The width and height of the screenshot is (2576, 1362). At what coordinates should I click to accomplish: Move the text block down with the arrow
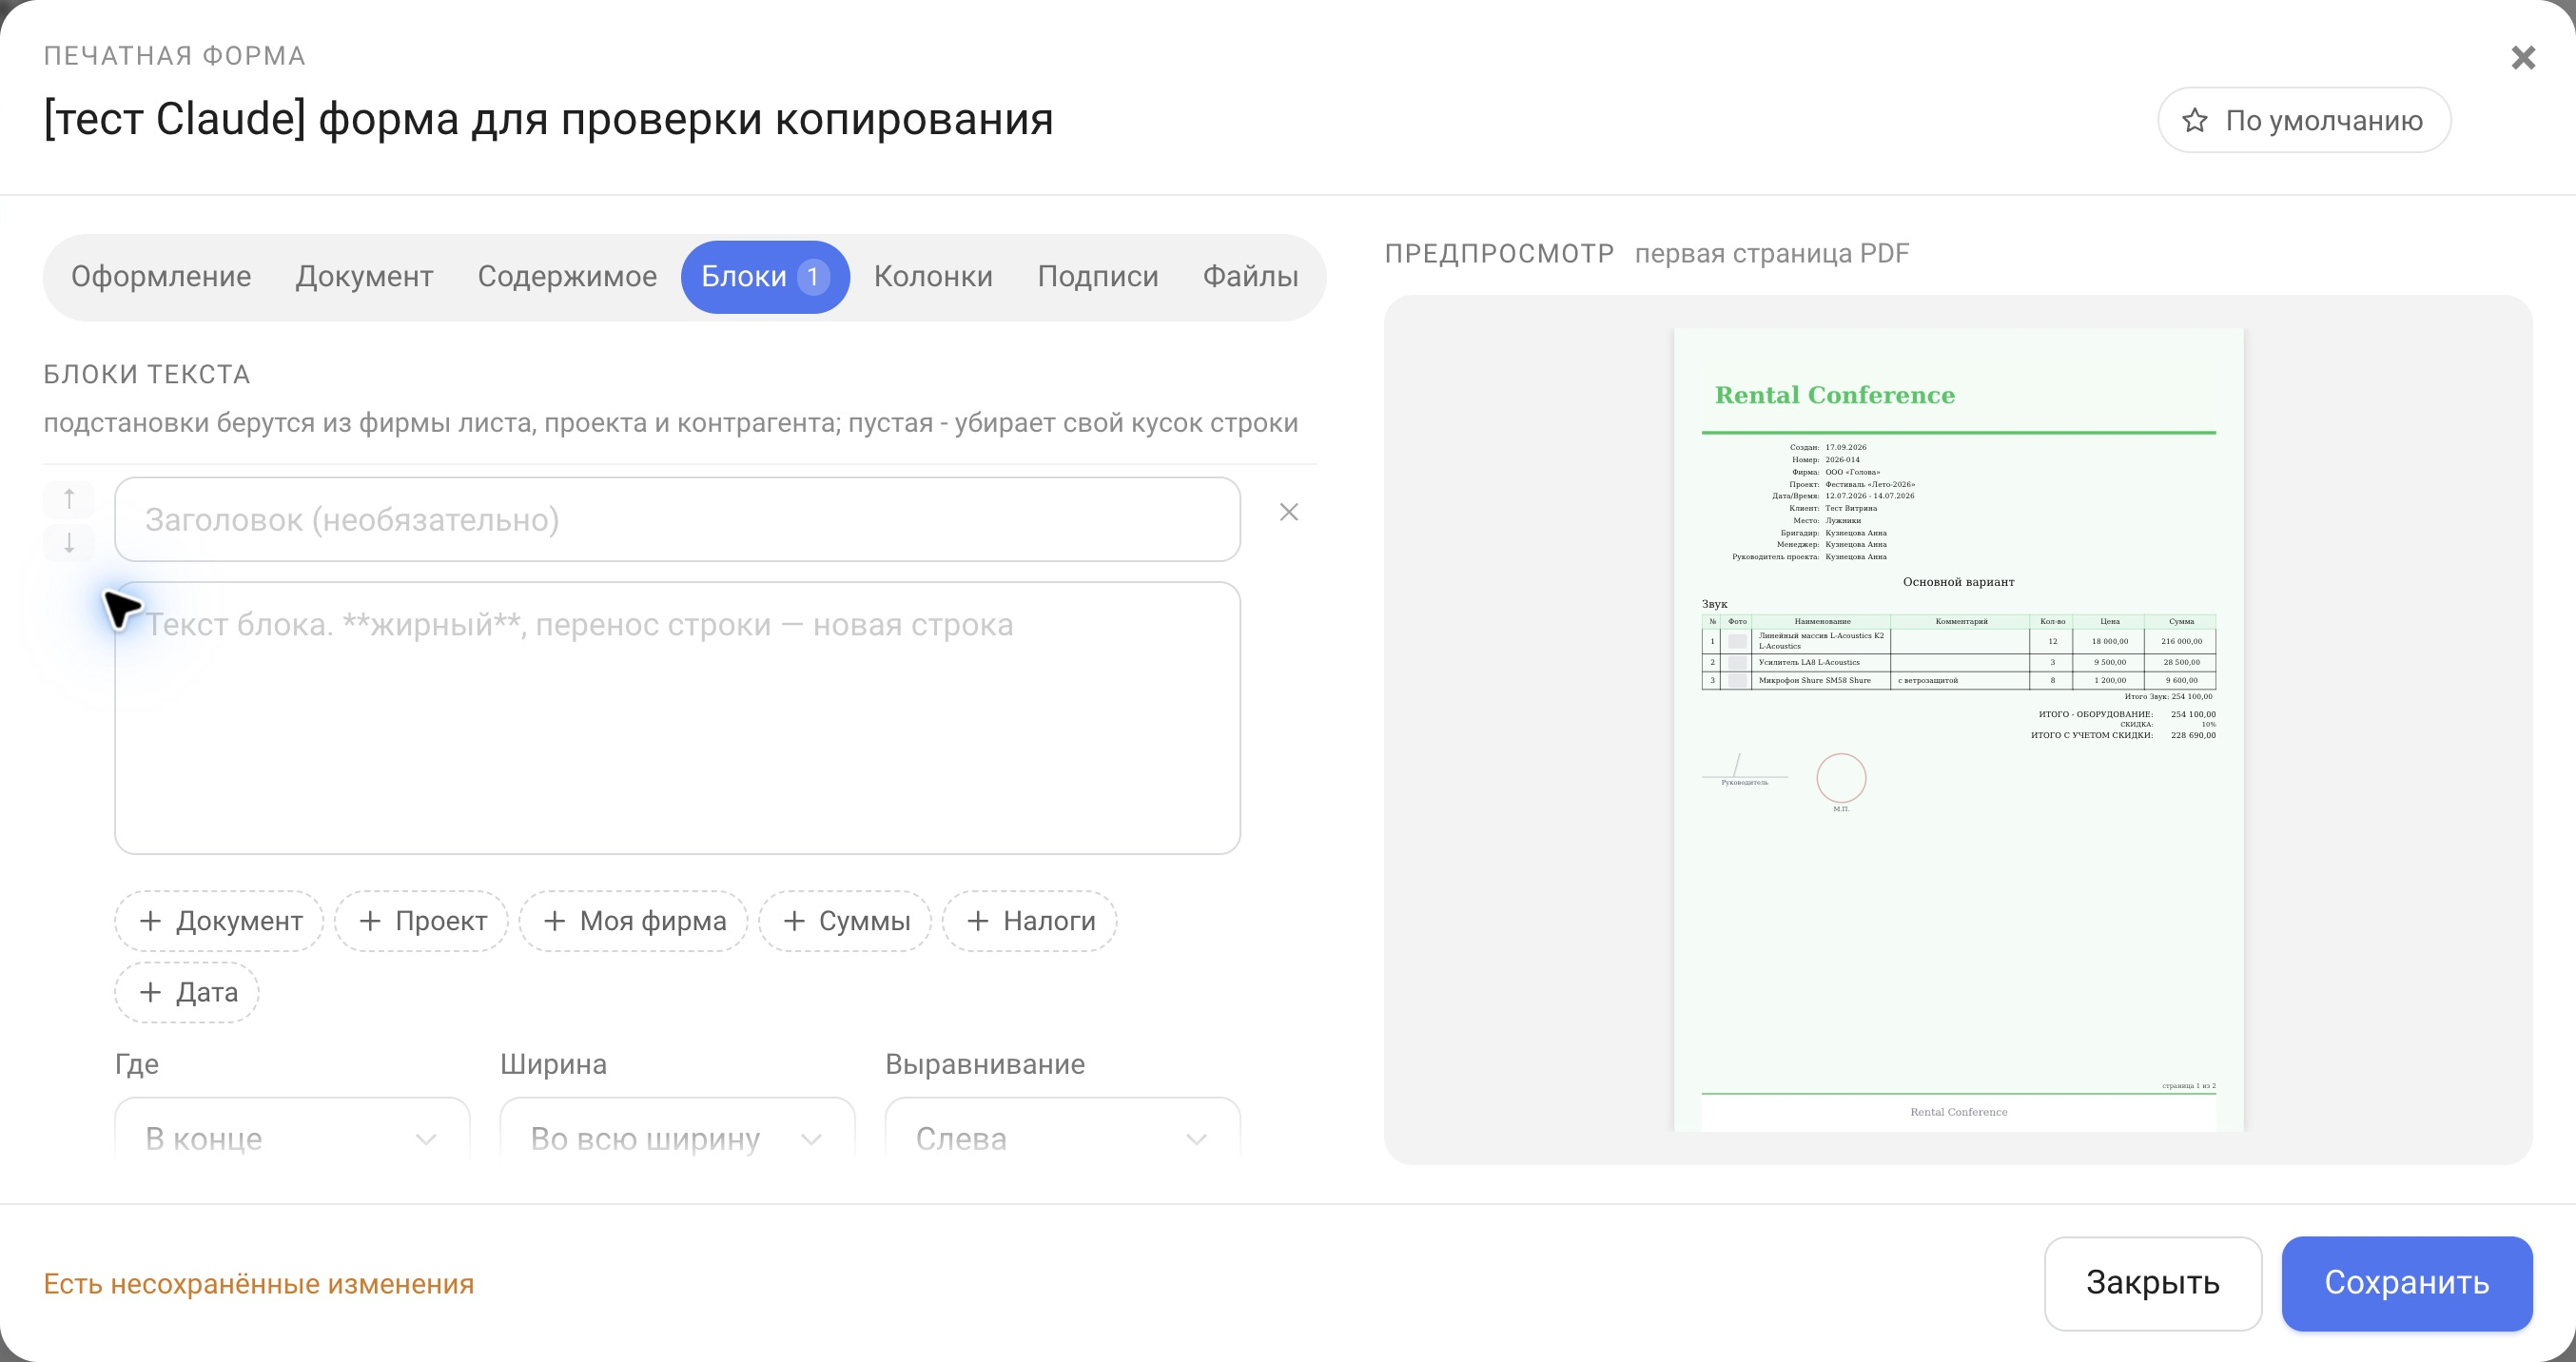[69, 543]
